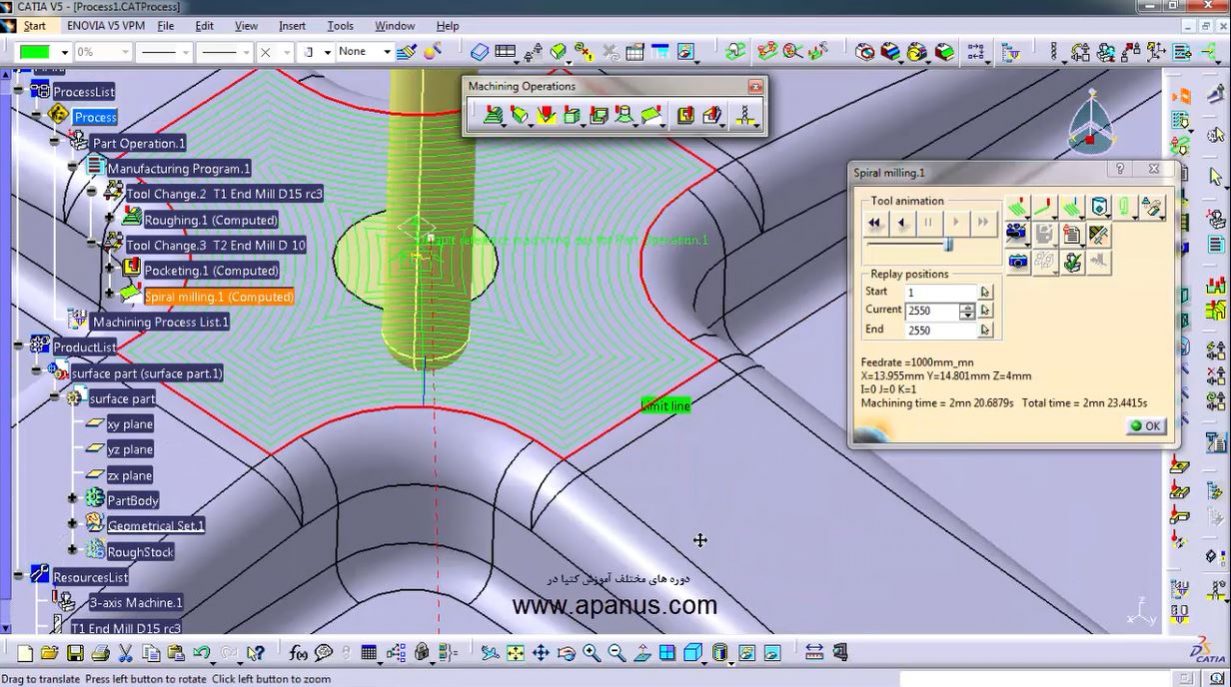Screen dimensions: 1231x687
Task: Open the Tools menu
Action: [x=340, y=26]
